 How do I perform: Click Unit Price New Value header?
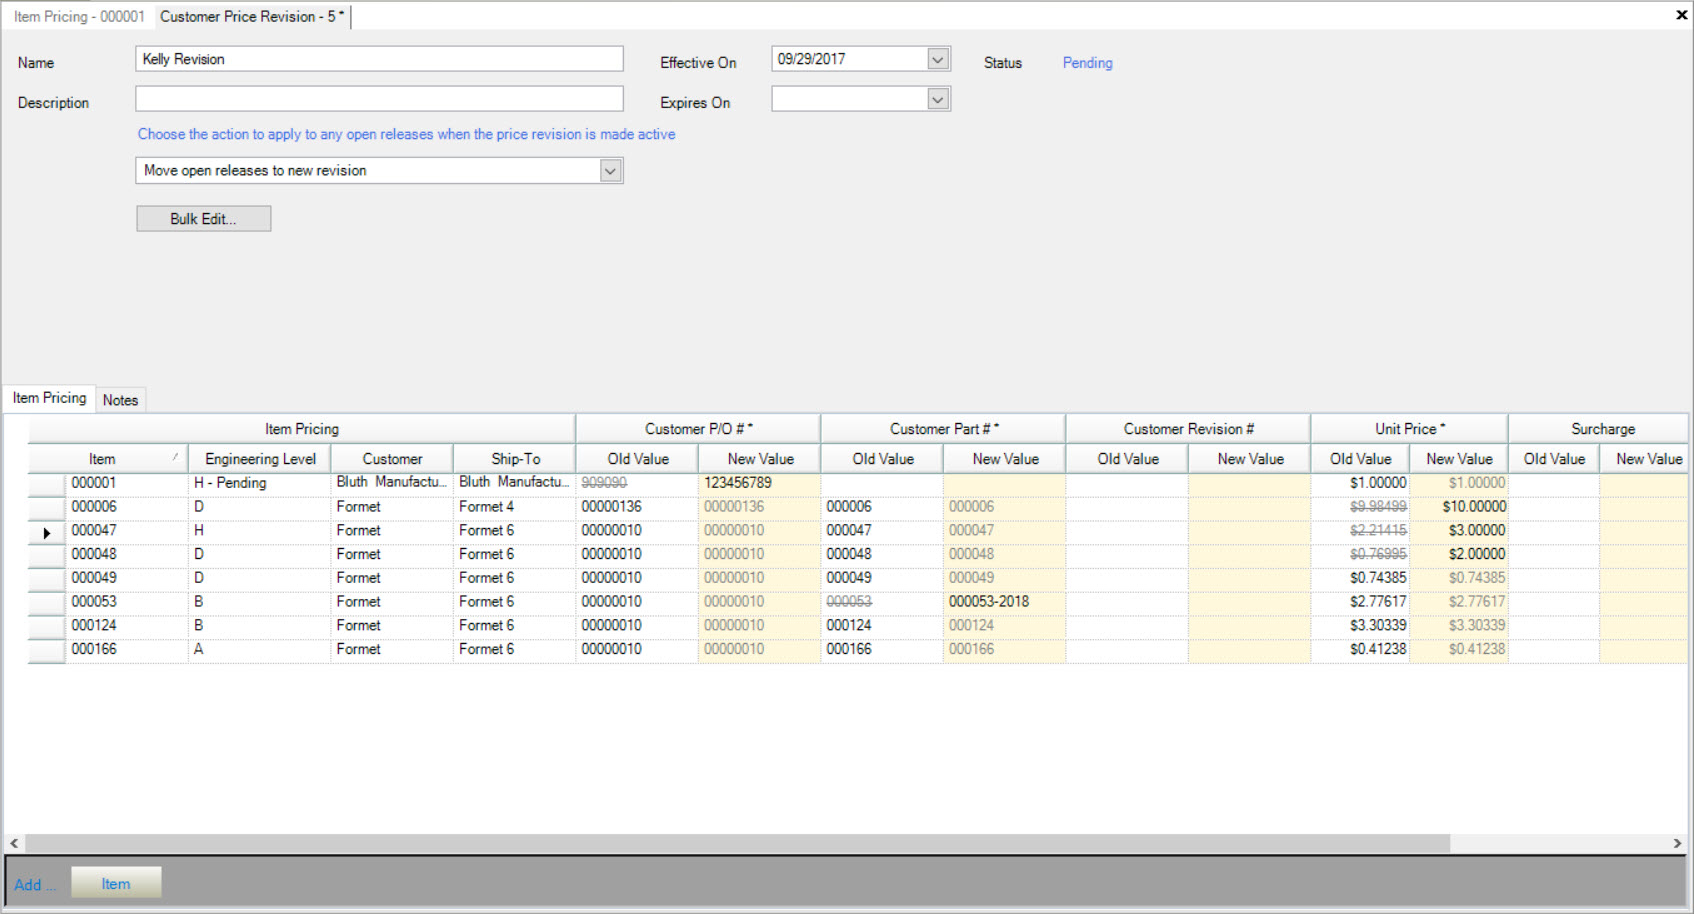(1459, 459)
